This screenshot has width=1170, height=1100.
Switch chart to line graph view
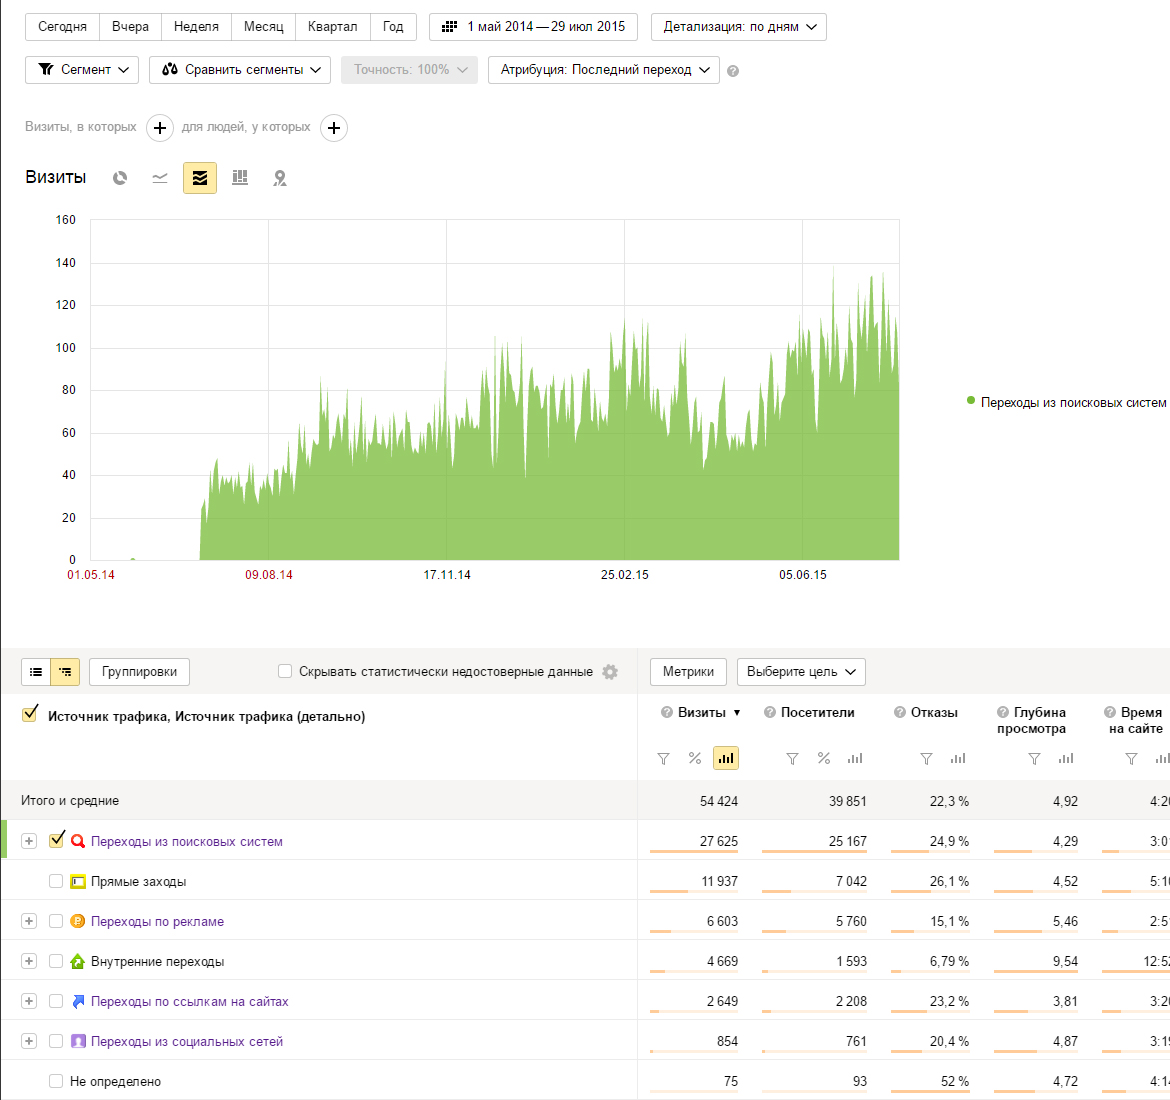160,178
